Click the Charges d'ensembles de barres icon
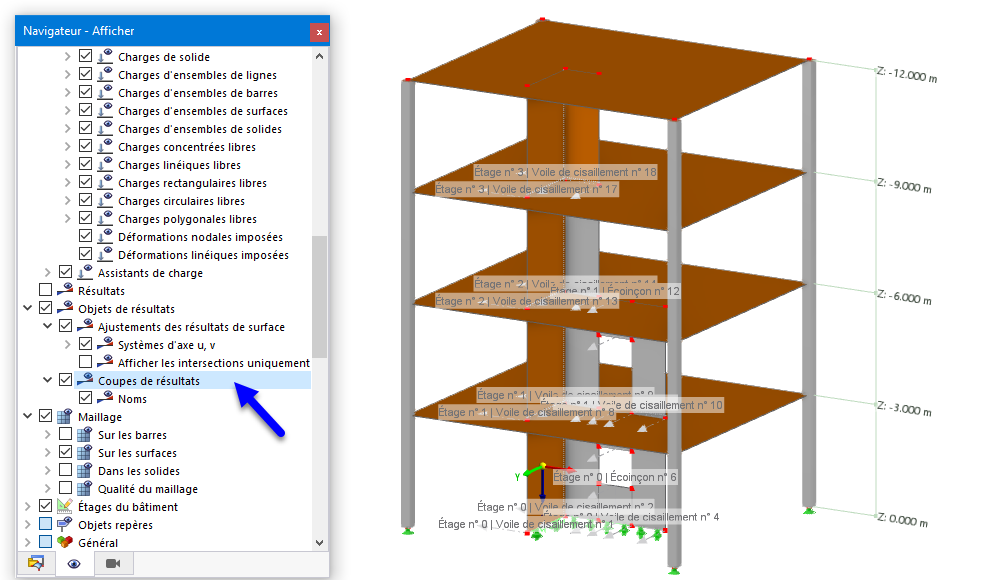 click(x=105, y=92)
